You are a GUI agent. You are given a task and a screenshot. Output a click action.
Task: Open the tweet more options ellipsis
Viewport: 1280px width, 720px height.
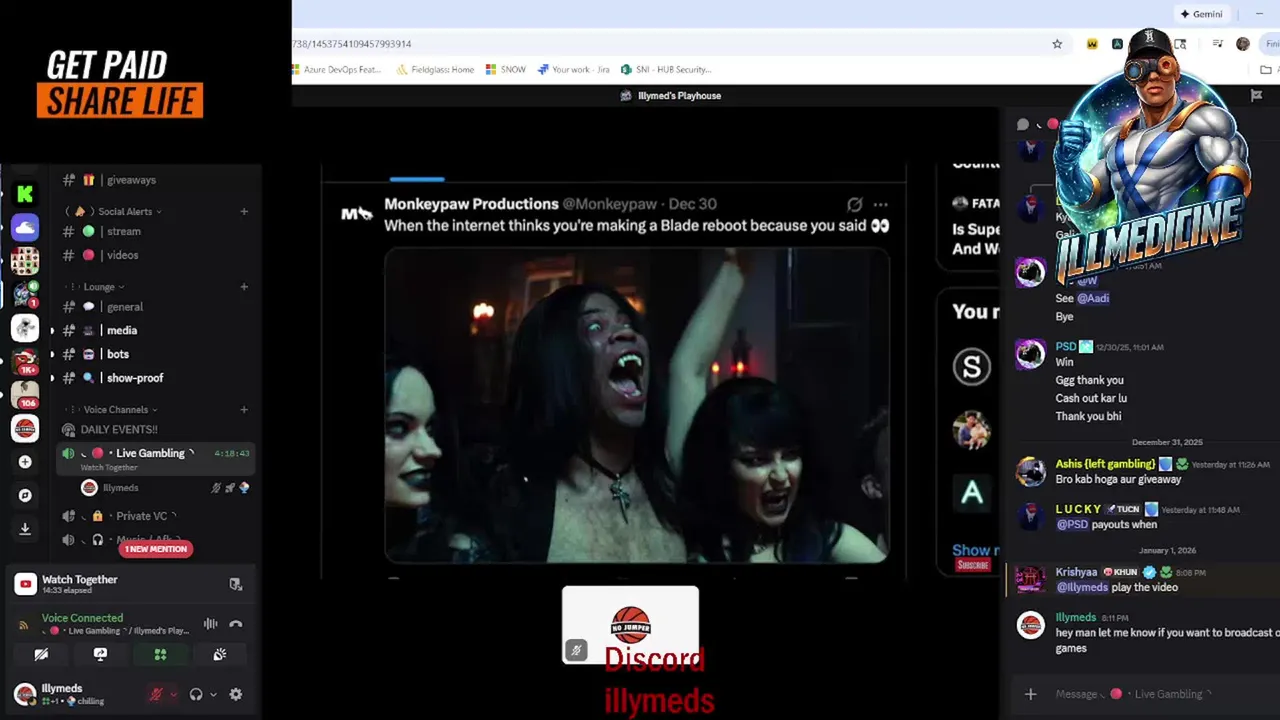tap(880, 204)
